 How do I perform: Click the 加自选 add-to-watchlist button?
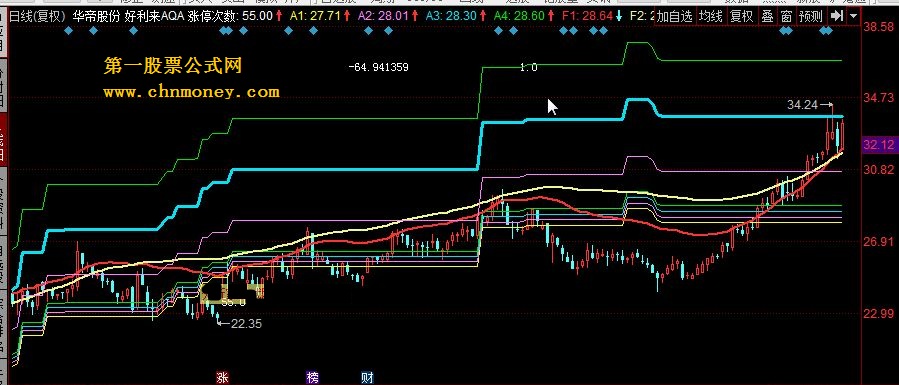coord(674,16)
